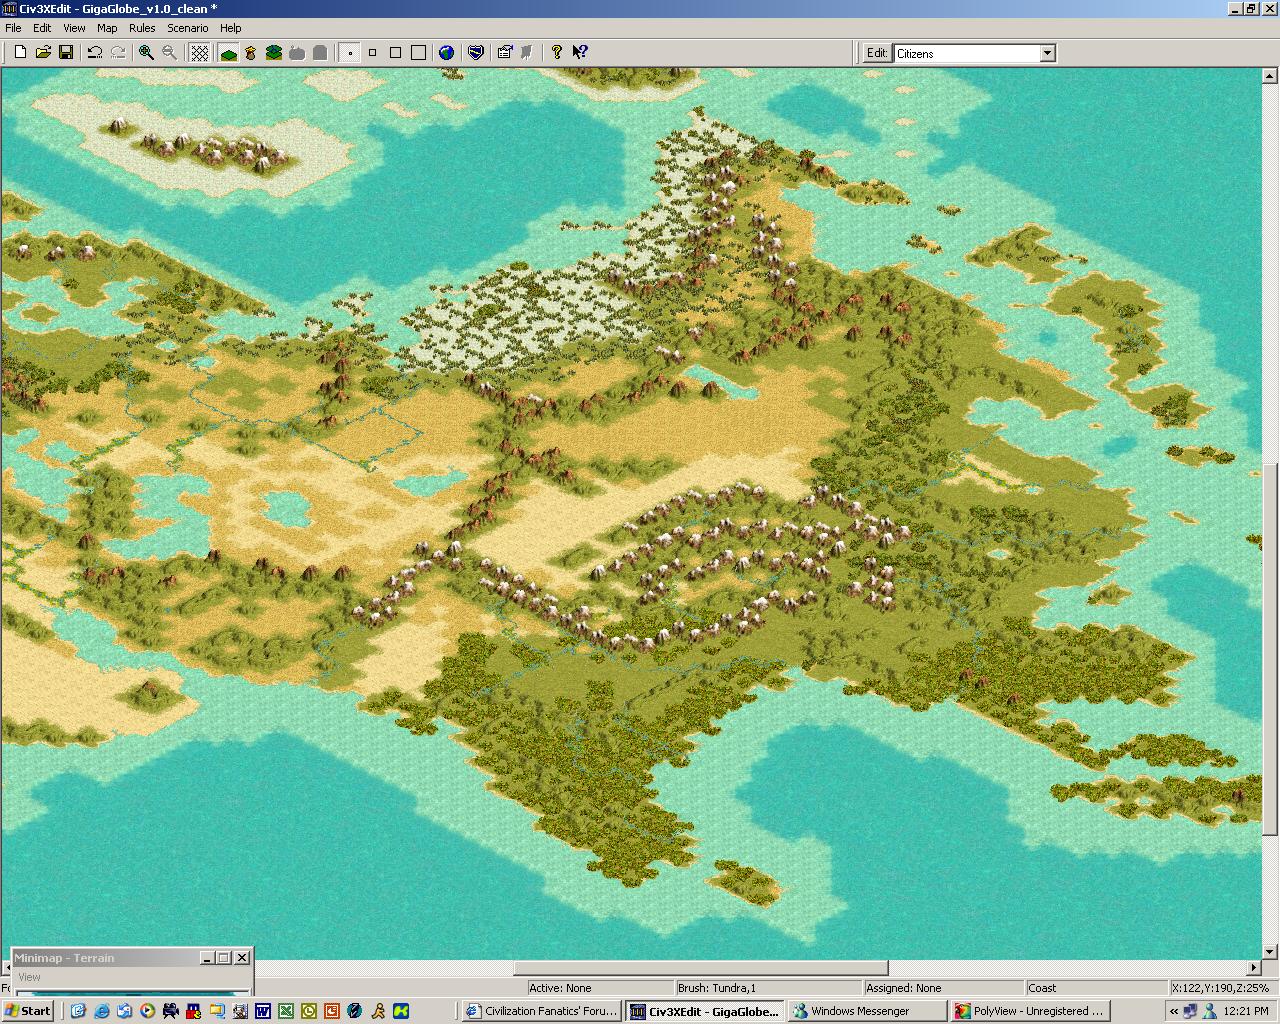Launch Excel from quick launch
The image size is (1280, 1024).
(x=286, y=1011)
